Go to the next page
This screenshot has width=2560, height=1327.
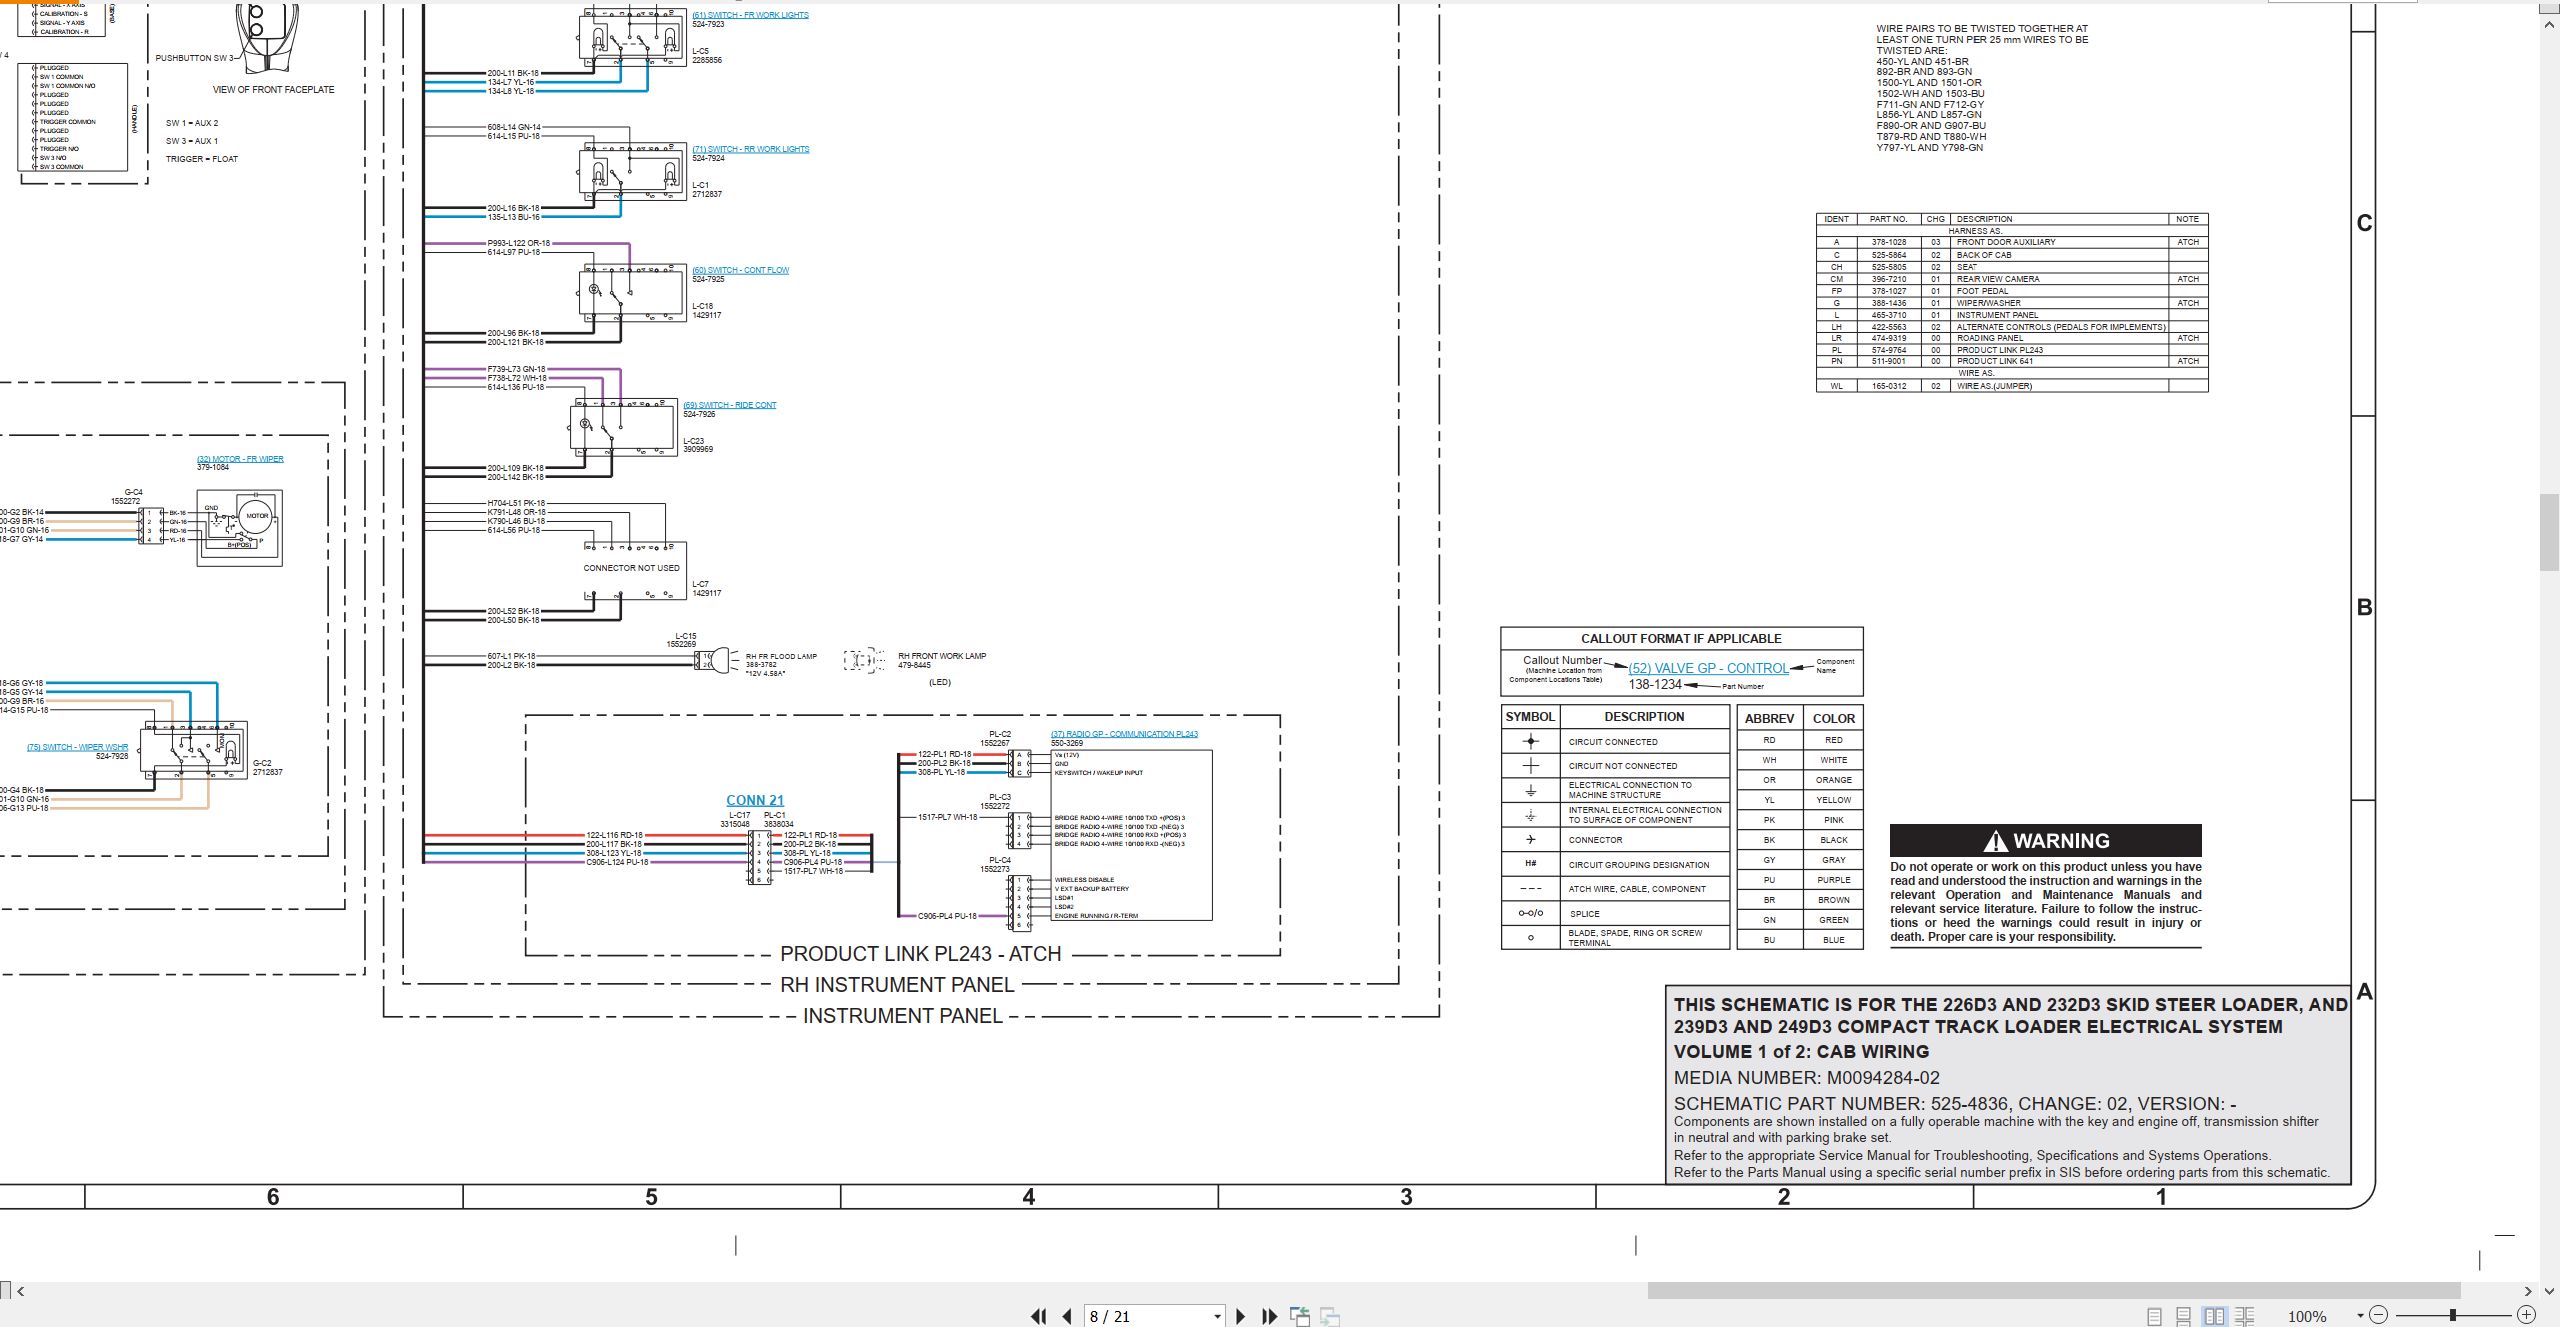(1240, 1316)
